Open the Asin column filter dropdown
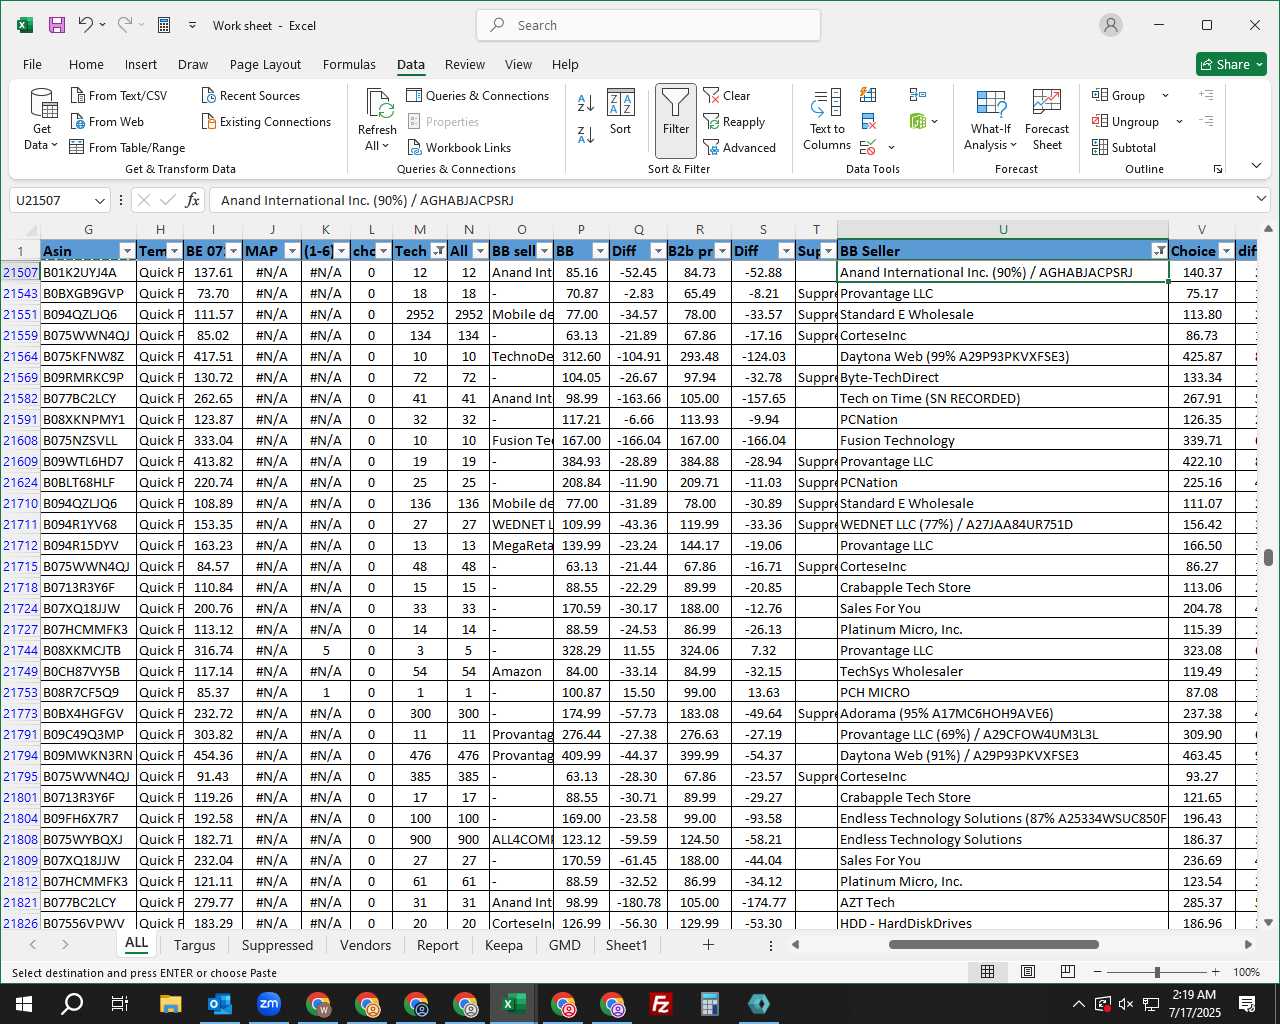This screenshot has width=1280, height=1024. (127, 251)
